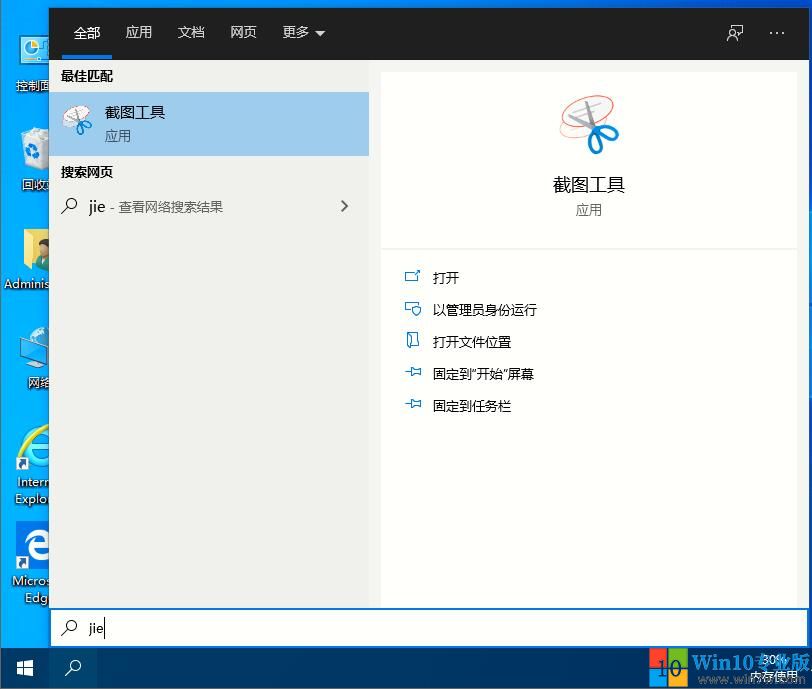Select the Microsoft Edge desktop icon
The image size is (812, 689).
[x=31, y=564]
